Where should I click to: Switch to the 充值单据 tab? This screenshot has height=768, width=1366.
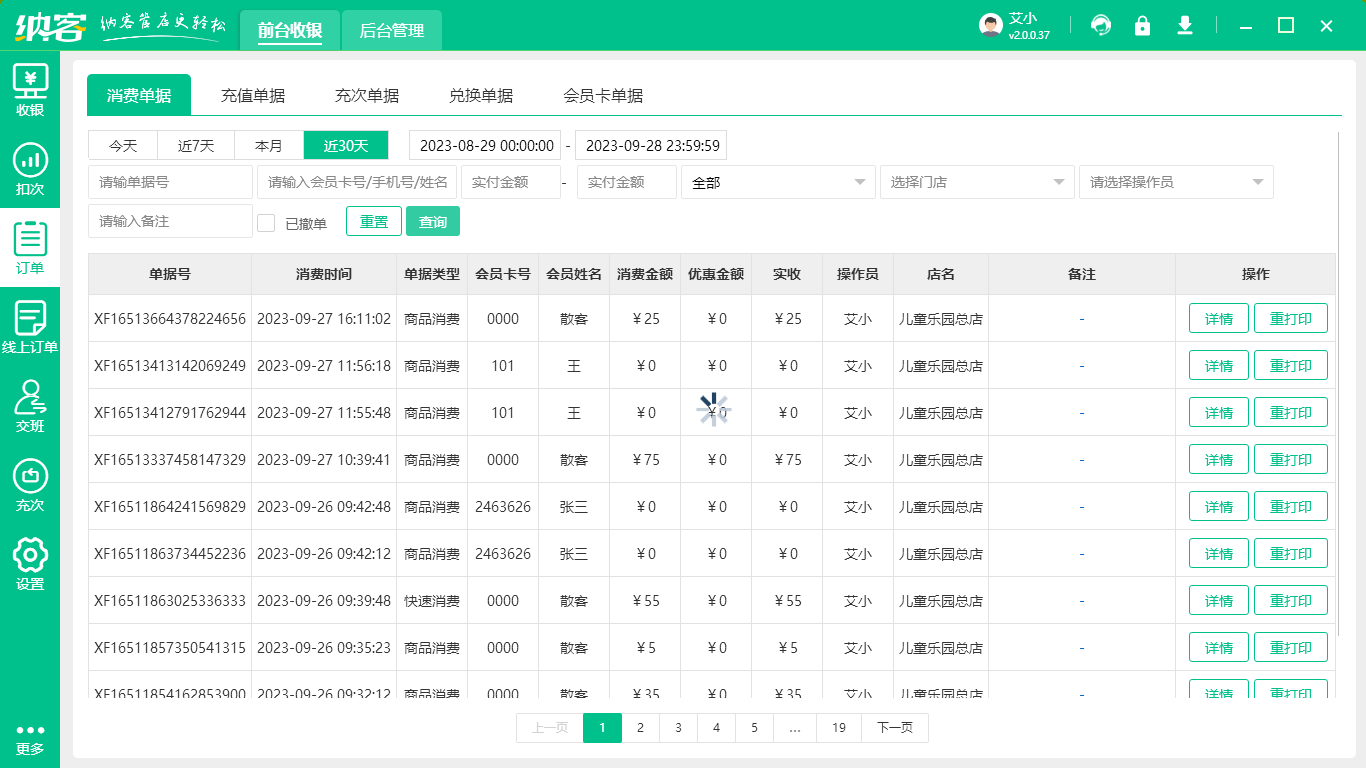click(253, 95)
